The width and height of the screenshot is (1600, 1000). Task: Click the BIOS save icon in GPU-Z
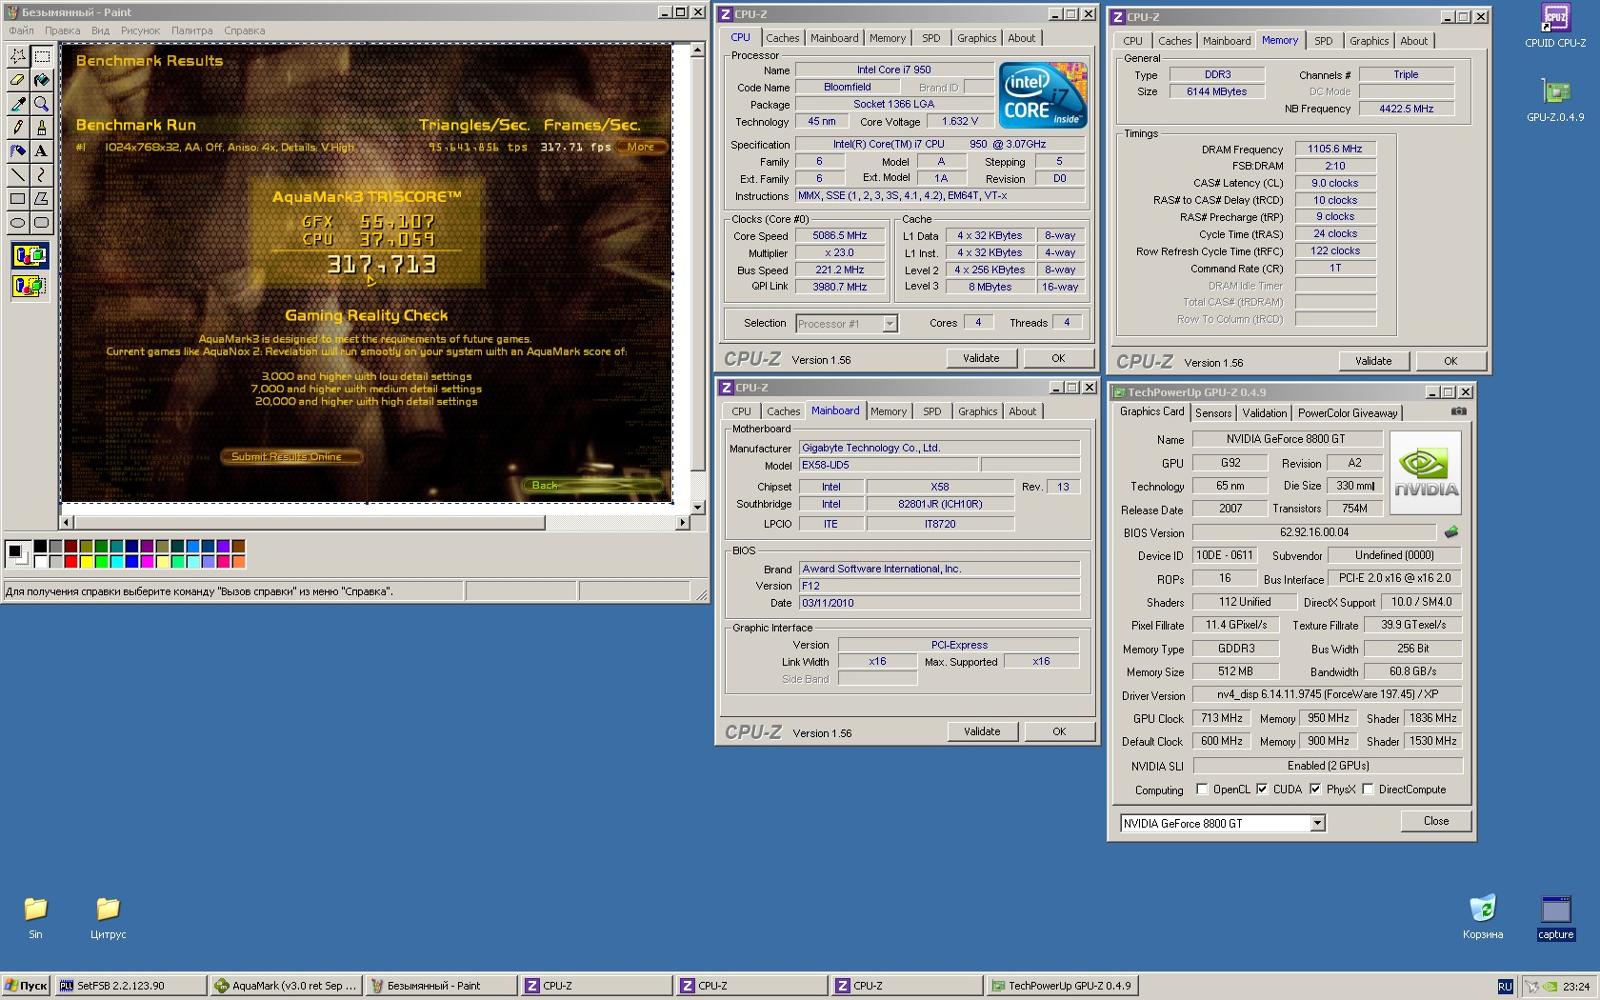1451,532
